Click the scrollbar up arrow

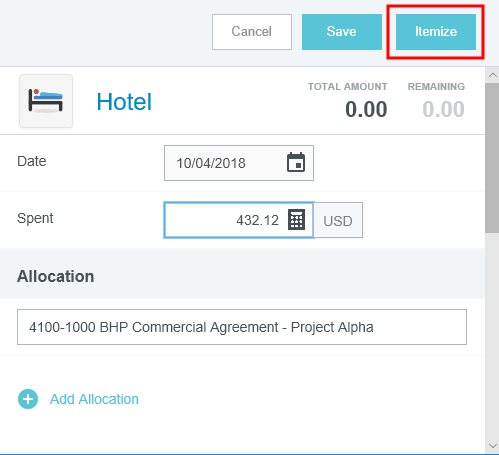pyautogui.click(x=492, y=75)
